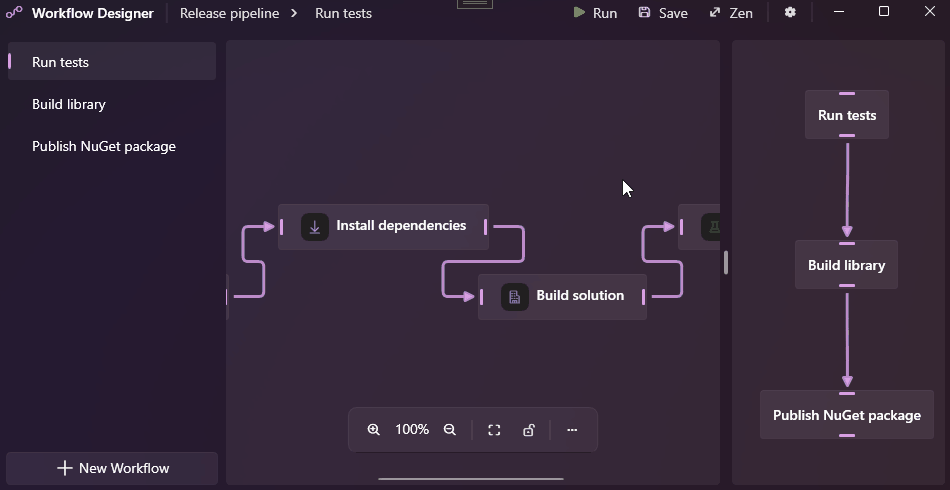
Task: Click the Workflow Designer app logo icon
Action: click(14, 13)
